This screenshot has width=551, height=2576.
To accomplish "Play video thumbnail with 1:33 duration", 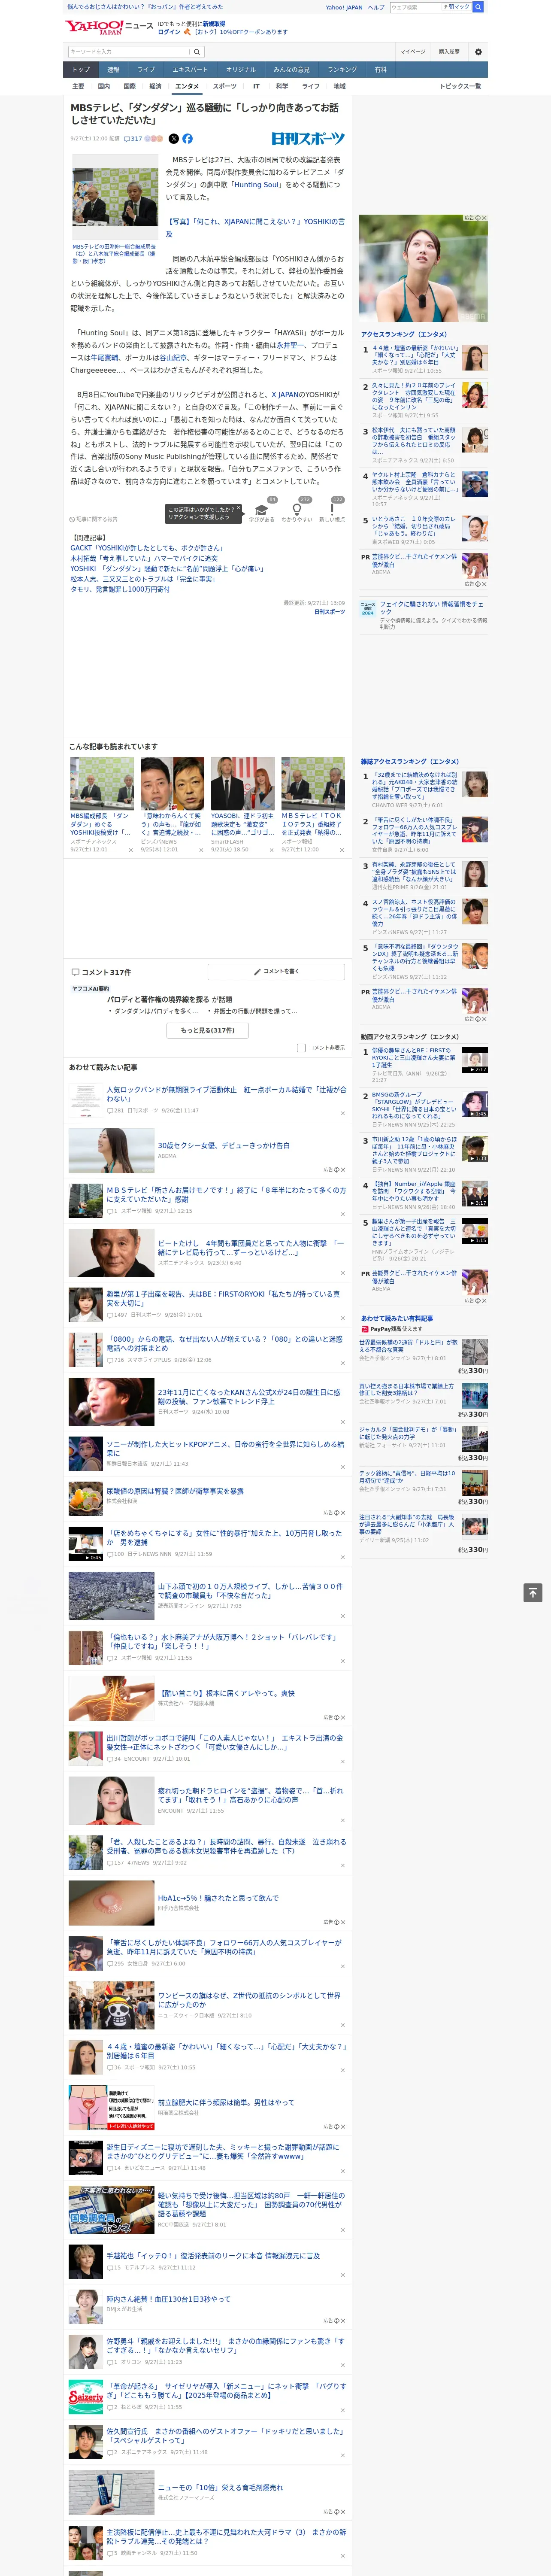I will coord(475,1149).
